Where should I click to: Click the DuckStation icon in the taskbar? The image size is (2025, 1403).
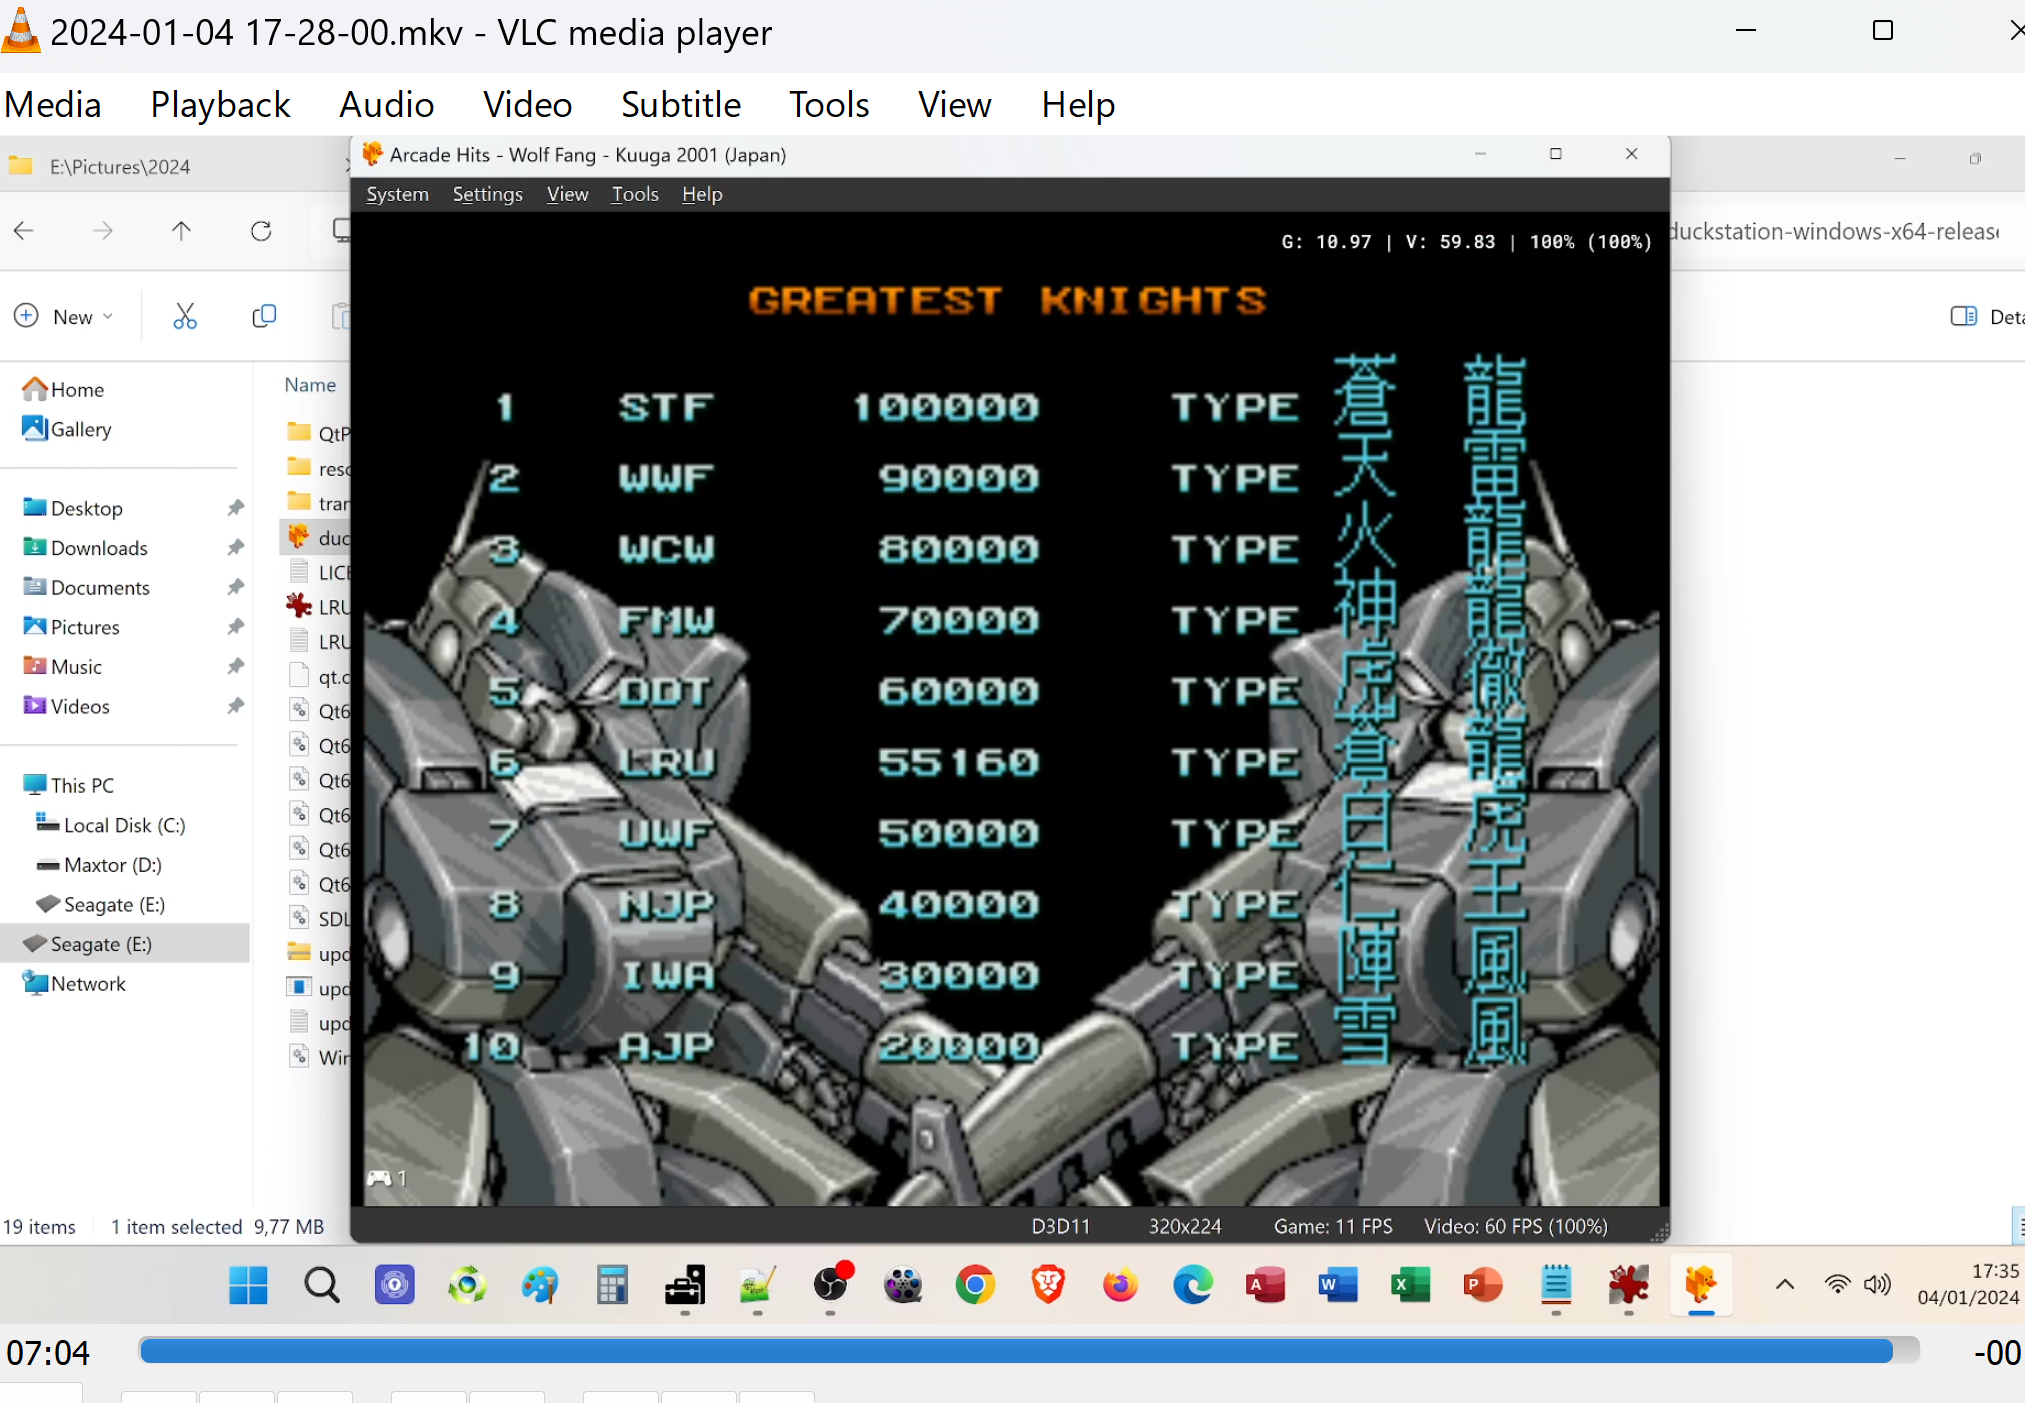pos(1700,1285)
